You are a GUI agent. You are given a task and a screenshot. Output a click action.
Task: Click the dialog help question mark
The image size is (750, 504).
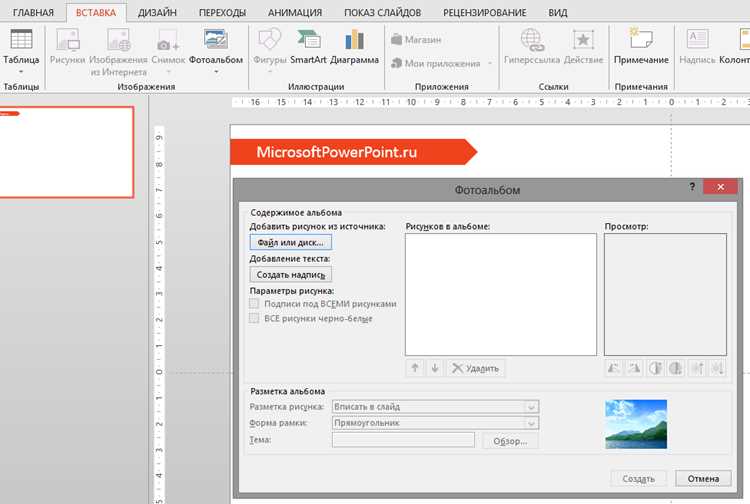692,186
